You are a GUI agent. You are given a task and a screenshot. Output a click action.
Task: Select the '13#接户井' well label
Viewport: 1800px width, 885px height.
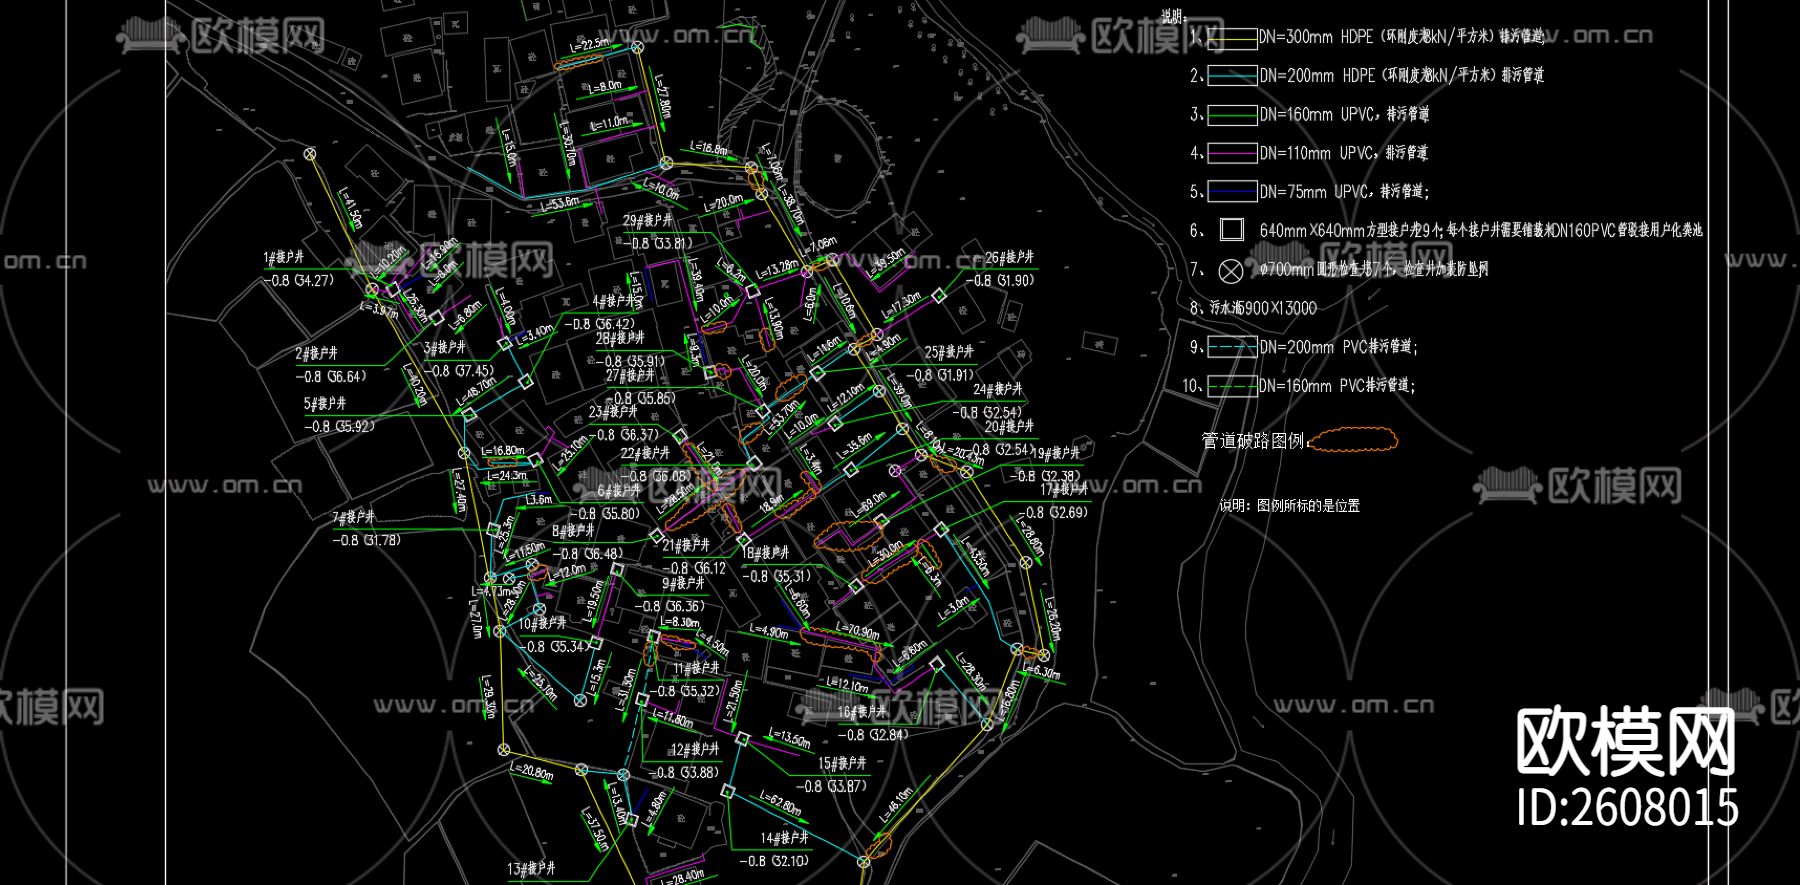tap(531, 869)
